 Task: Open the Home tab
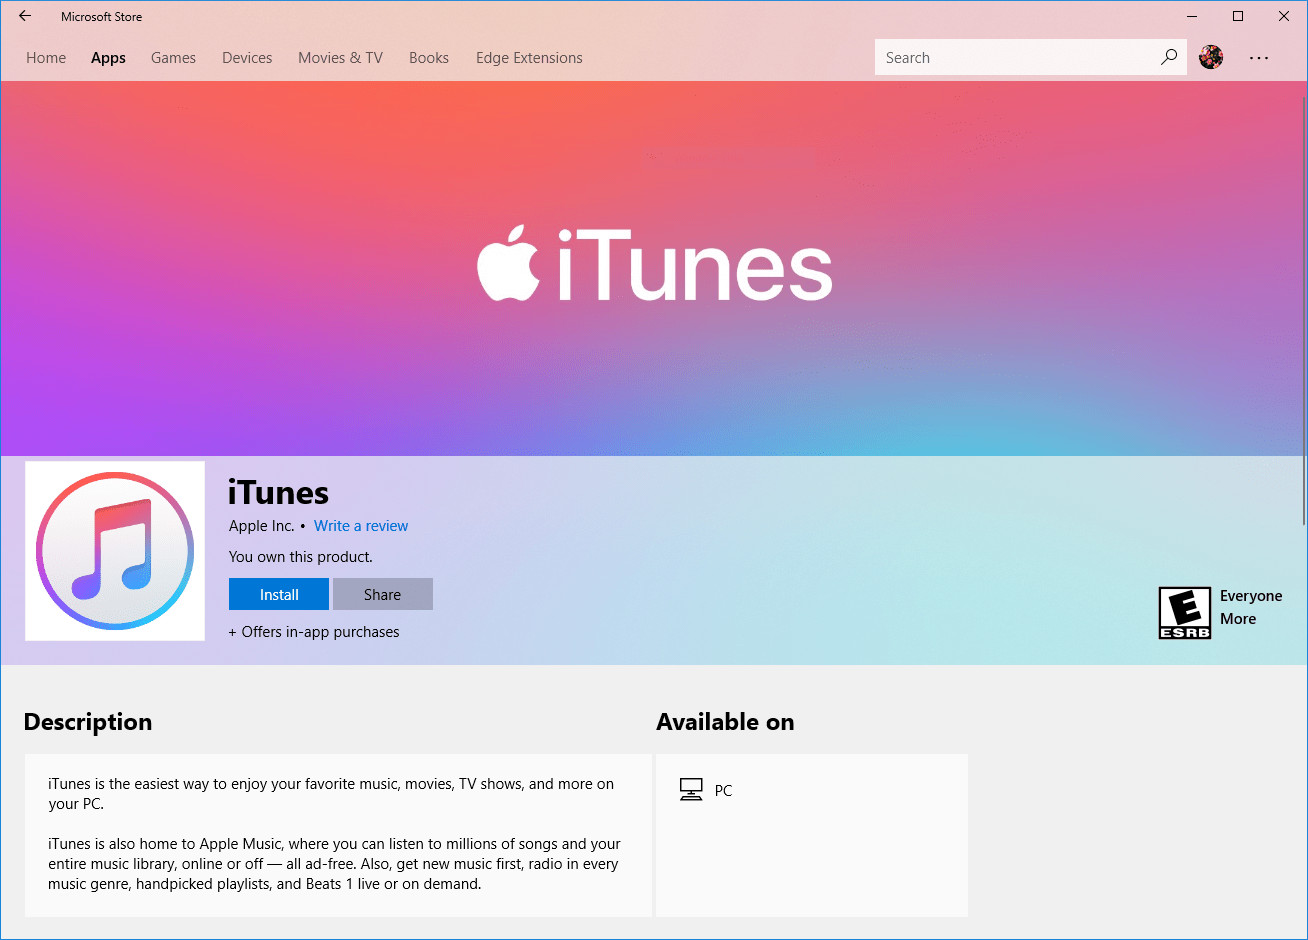click(x=46, y=58)
